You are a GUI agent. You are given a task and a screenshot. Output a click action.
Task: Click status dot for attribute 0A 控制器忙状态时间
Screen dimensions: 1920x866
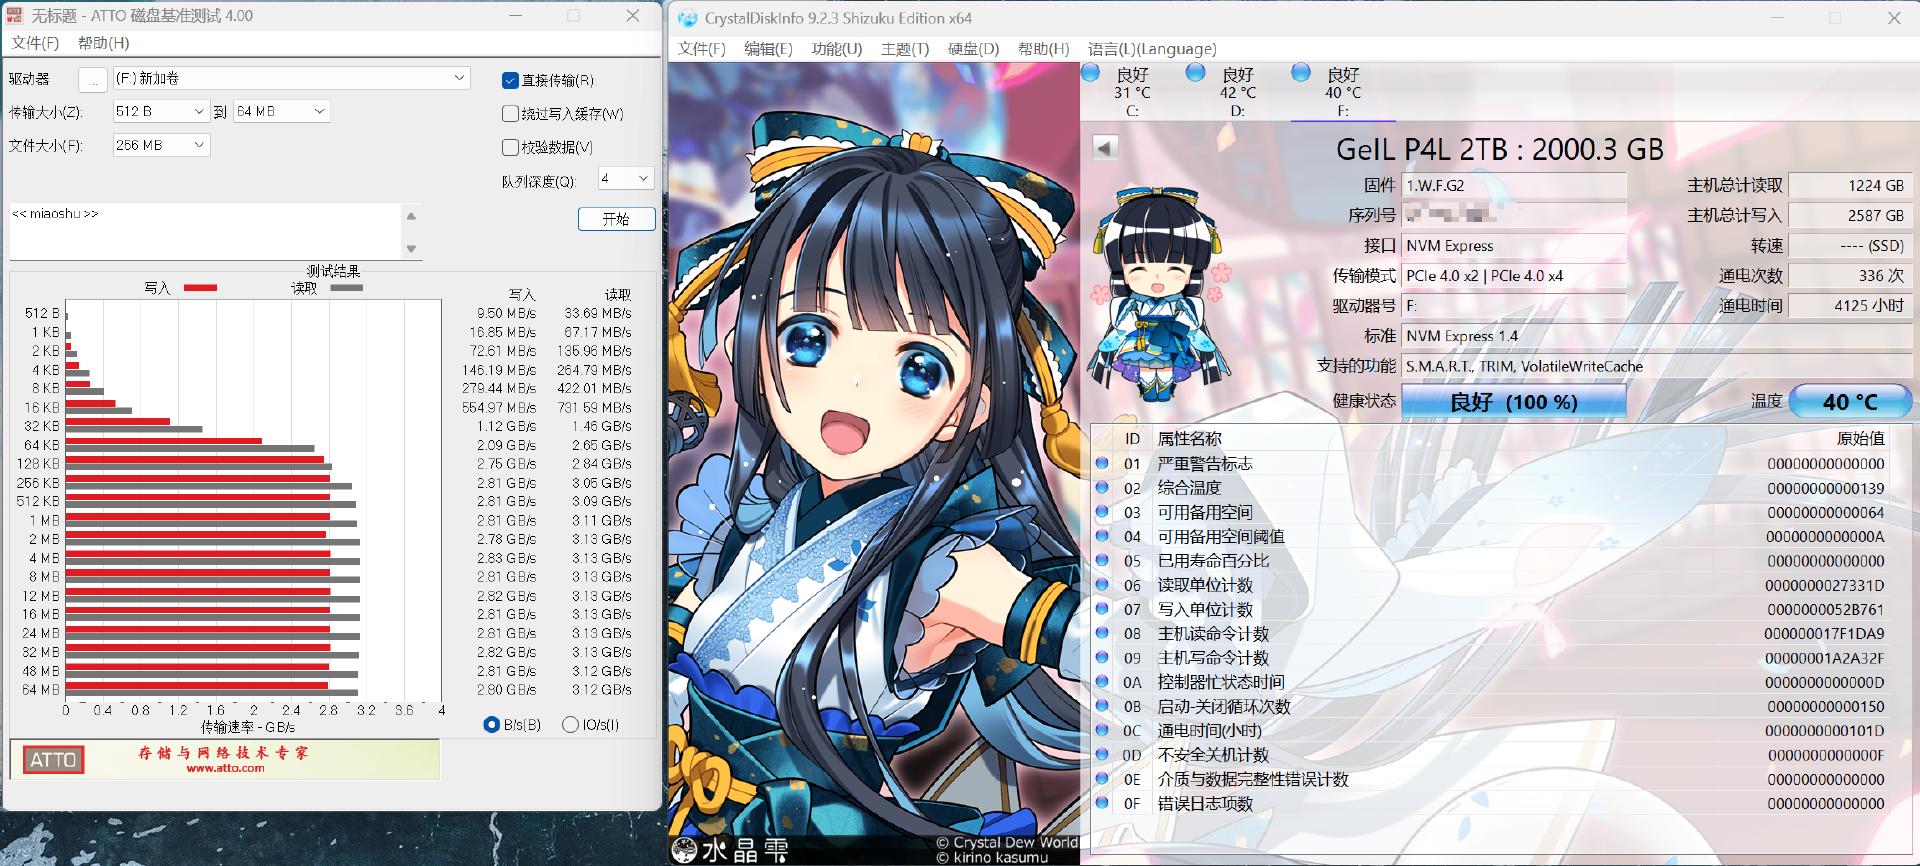tap(1102, 682)
